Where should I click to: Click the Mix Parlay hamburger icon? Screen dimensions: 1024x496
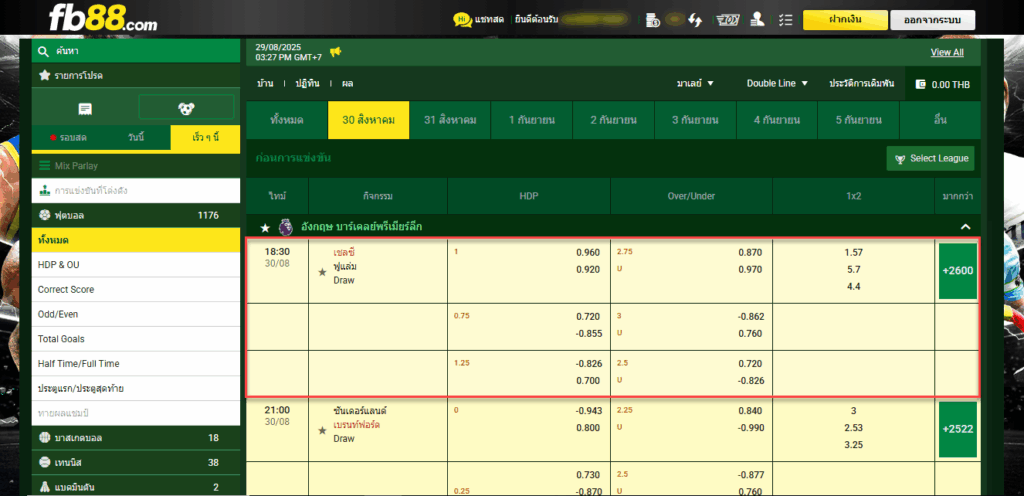44,166
